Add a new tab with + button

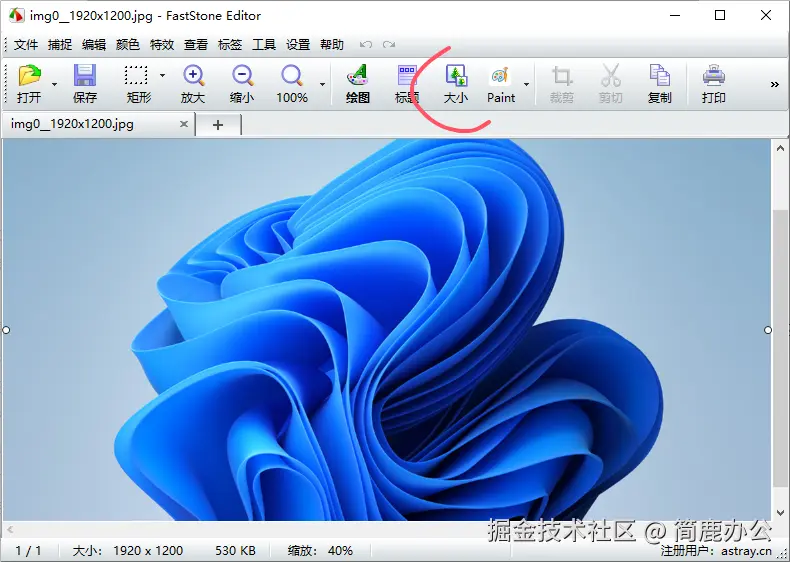click(x=218, y=125)
